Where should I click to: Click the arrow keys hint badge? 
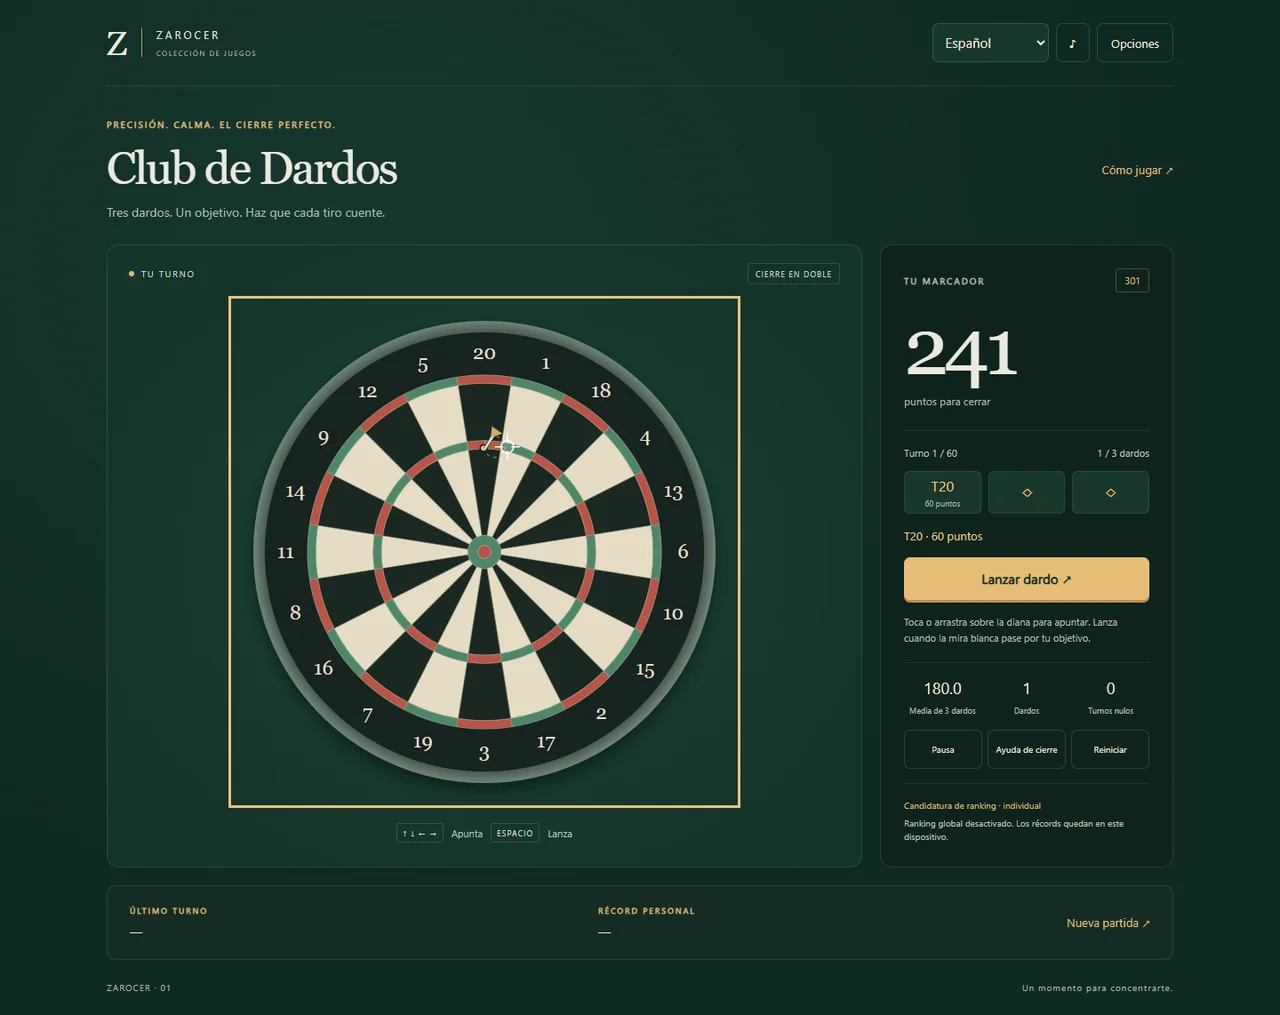coord(420,833)
